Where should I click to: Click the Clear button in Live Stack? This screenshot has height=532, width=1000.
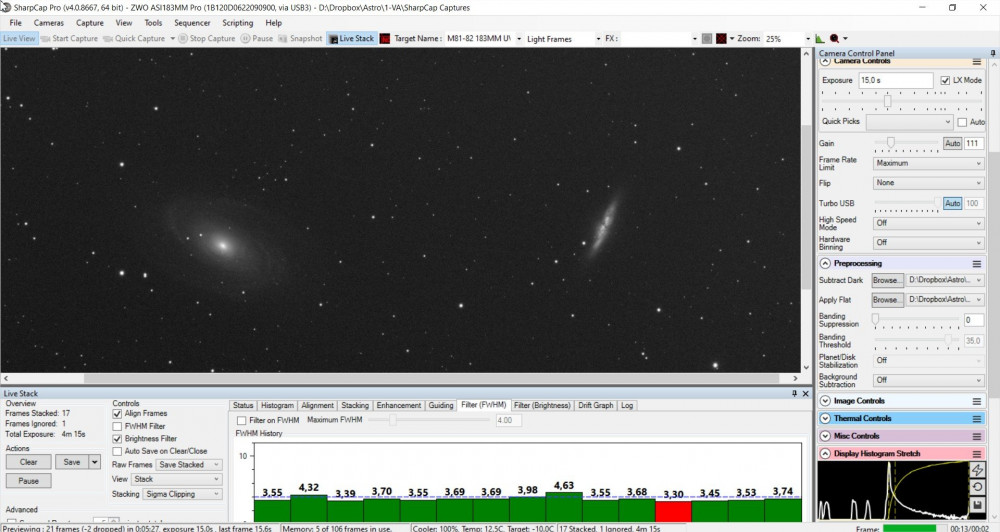pyautogui.click(x=29, y=462)
